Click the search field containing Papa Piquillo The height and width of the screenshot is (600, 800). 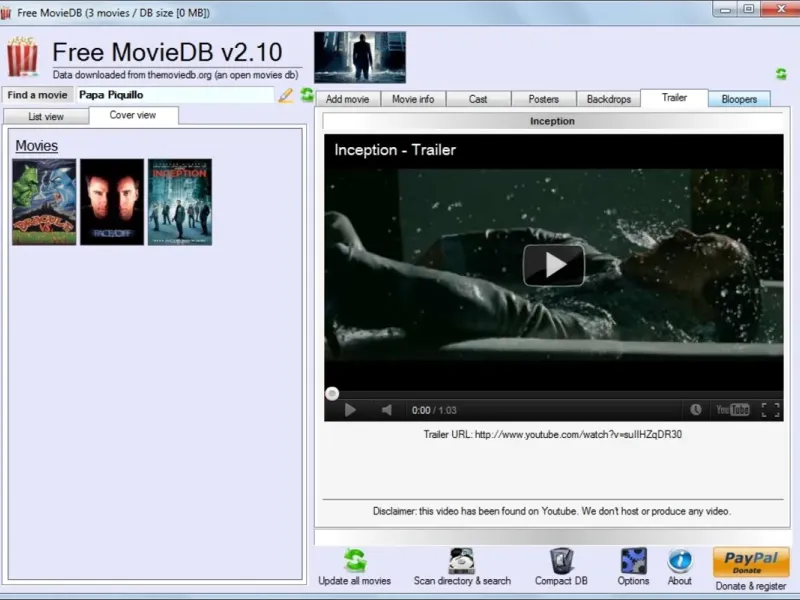click(x=174, y=95)
